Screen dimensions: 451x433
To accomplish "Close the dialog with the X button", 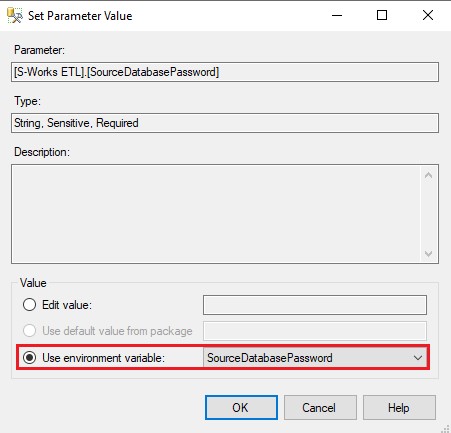I will (428, 15).
